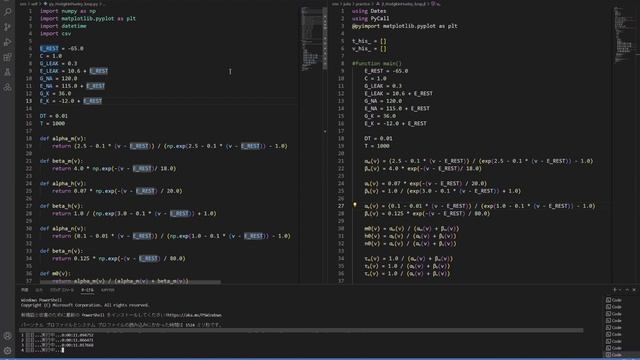
Task: Open the Run and Debug view
Action: point(7,42)
